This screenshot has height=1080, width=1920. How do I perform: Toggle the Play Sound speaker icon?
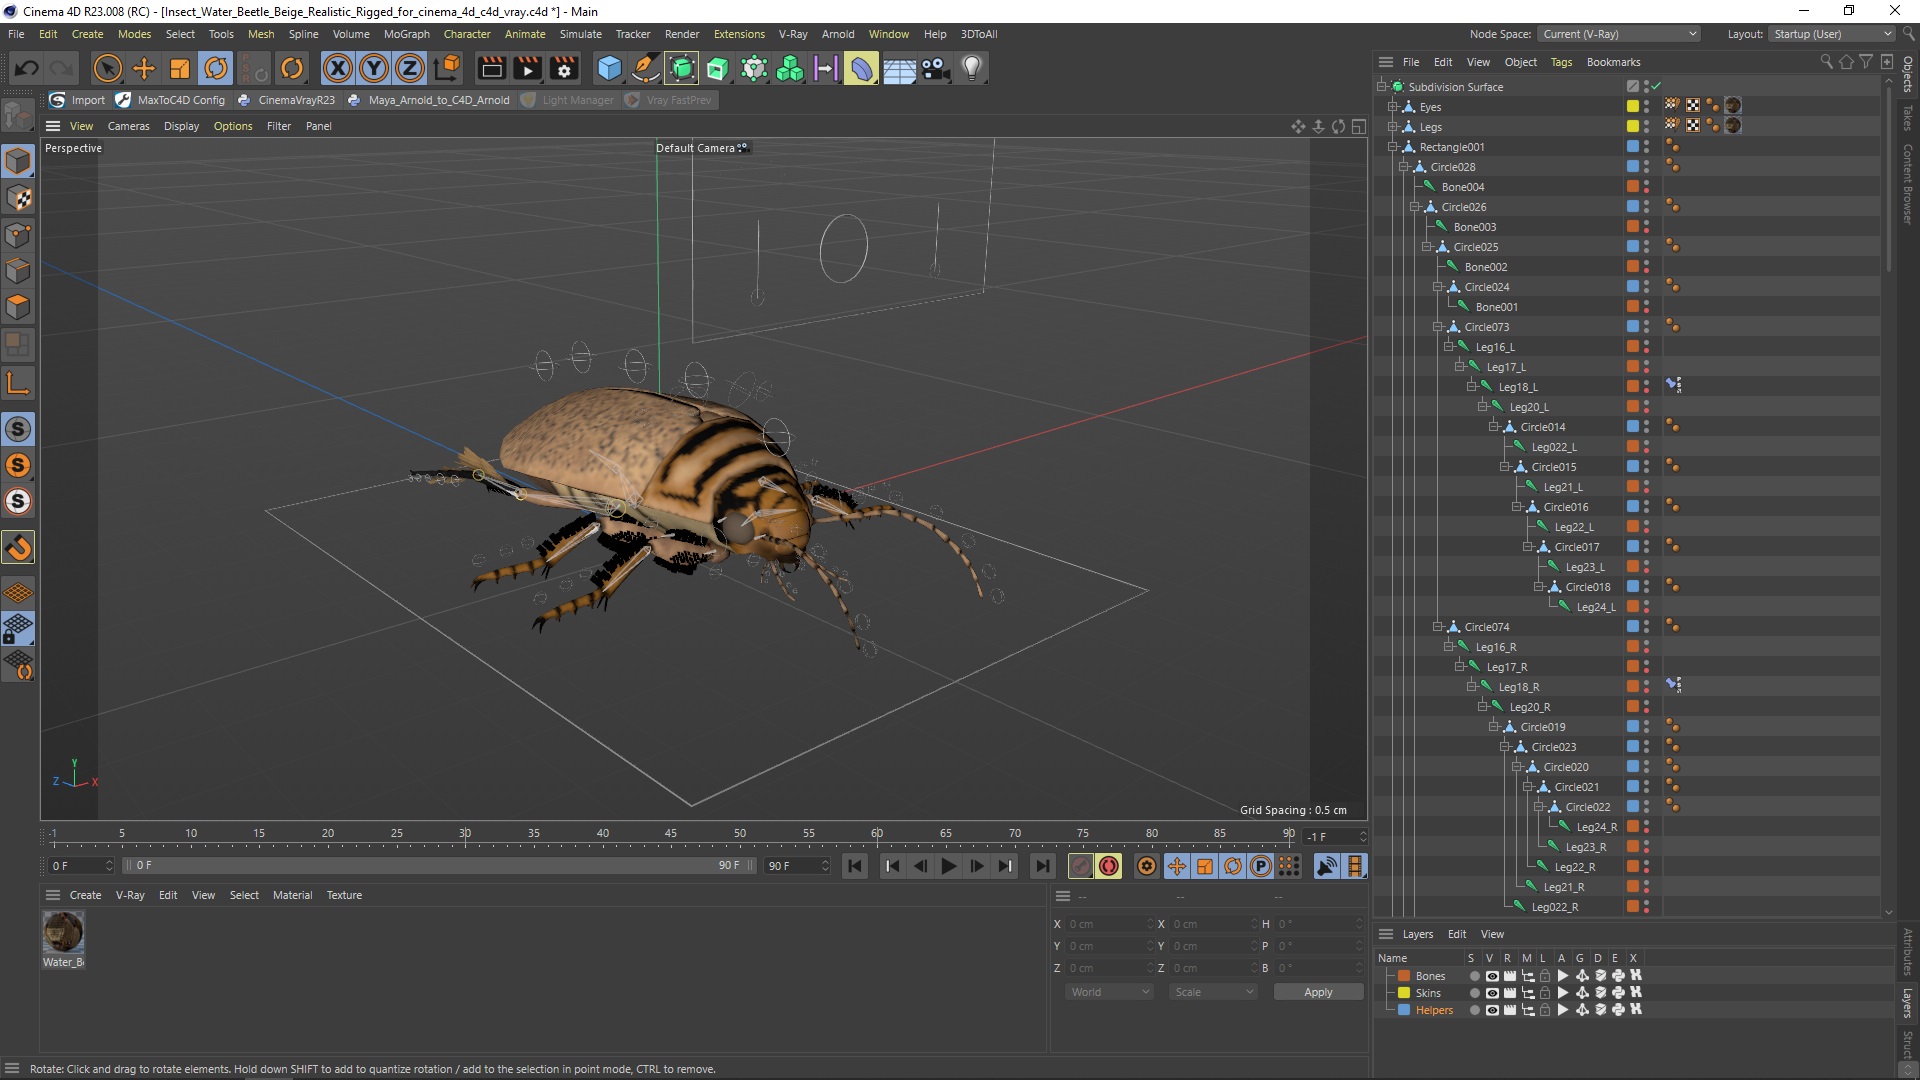coord(1327,866)
